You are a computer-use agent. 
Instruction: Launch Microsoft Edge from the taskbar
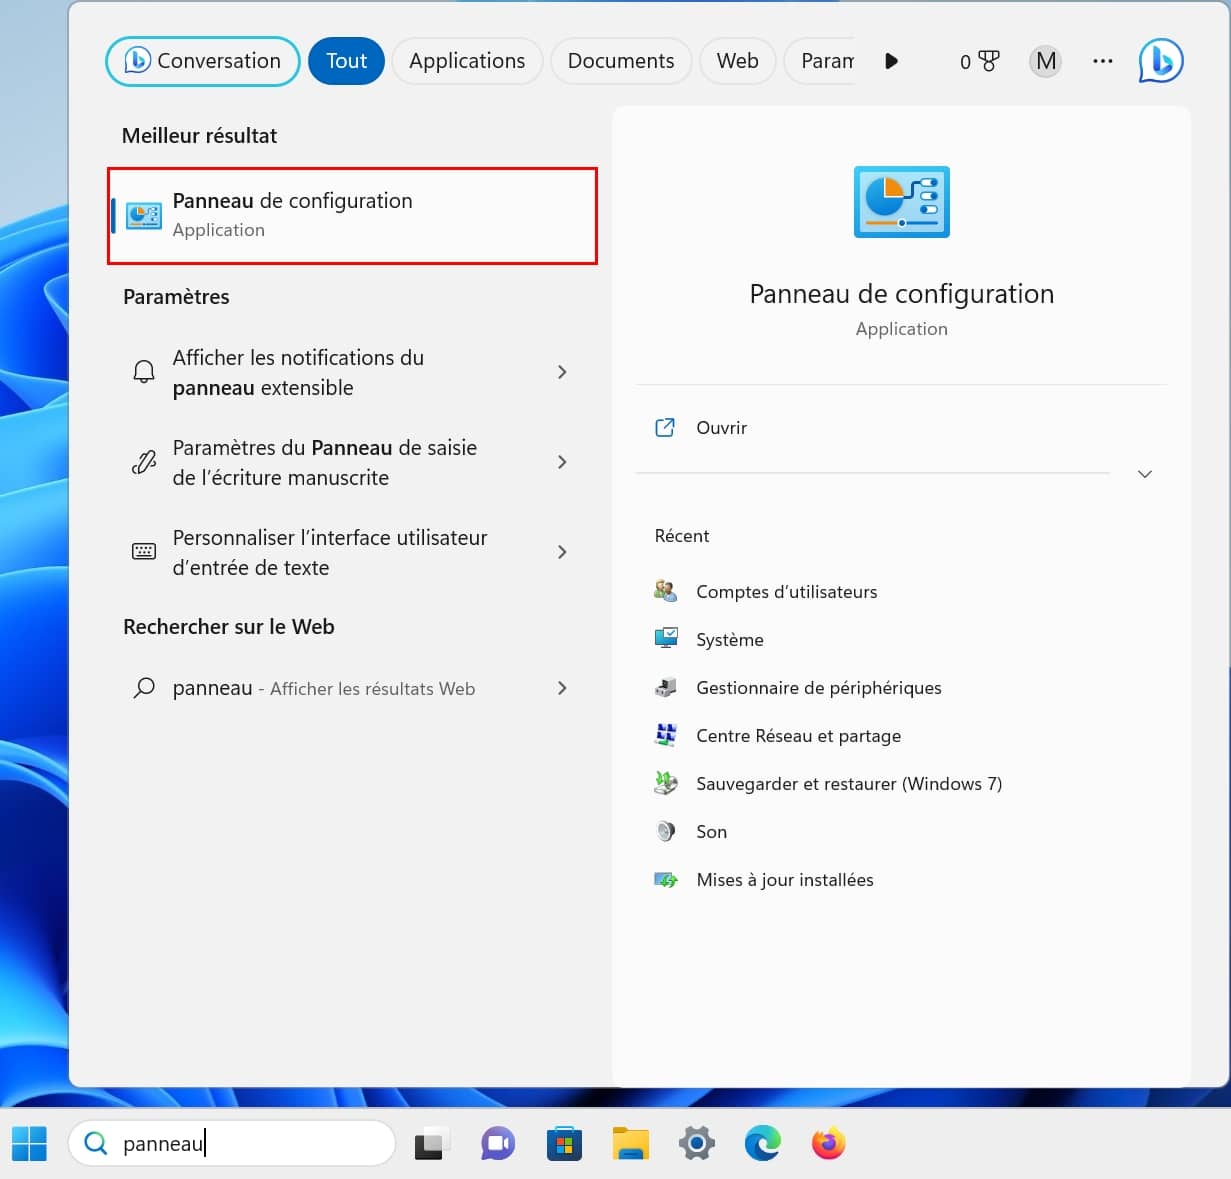(x=762, y=1143)
